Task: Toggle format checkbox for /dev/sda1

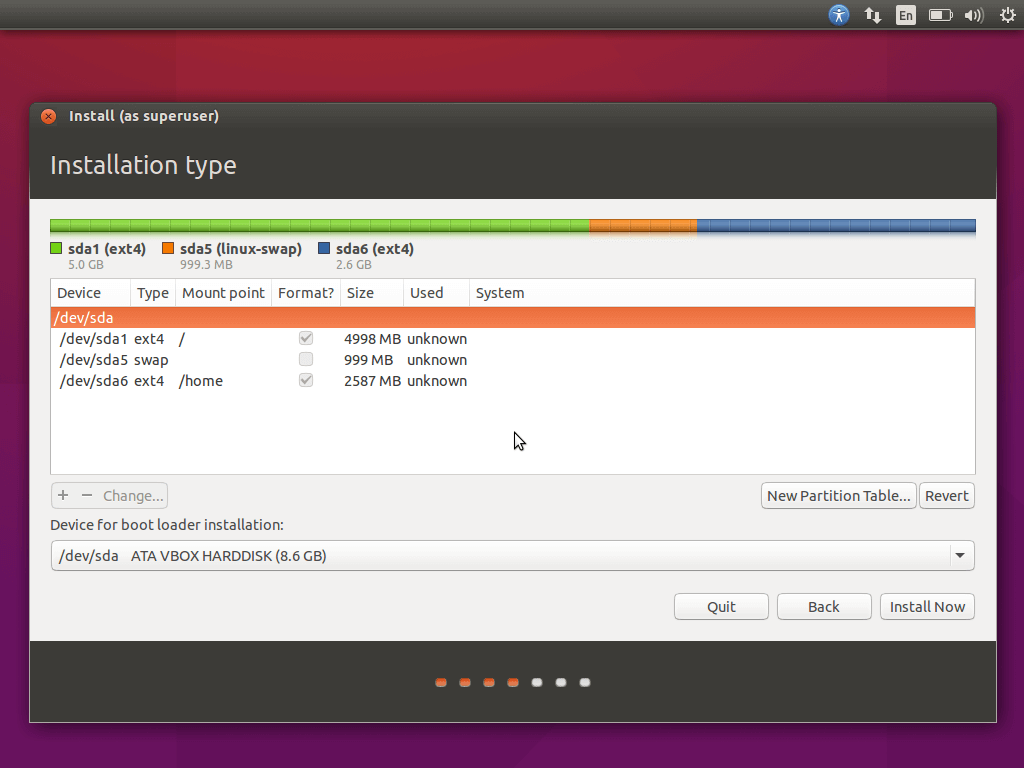Action: click(x=306, y=339)
